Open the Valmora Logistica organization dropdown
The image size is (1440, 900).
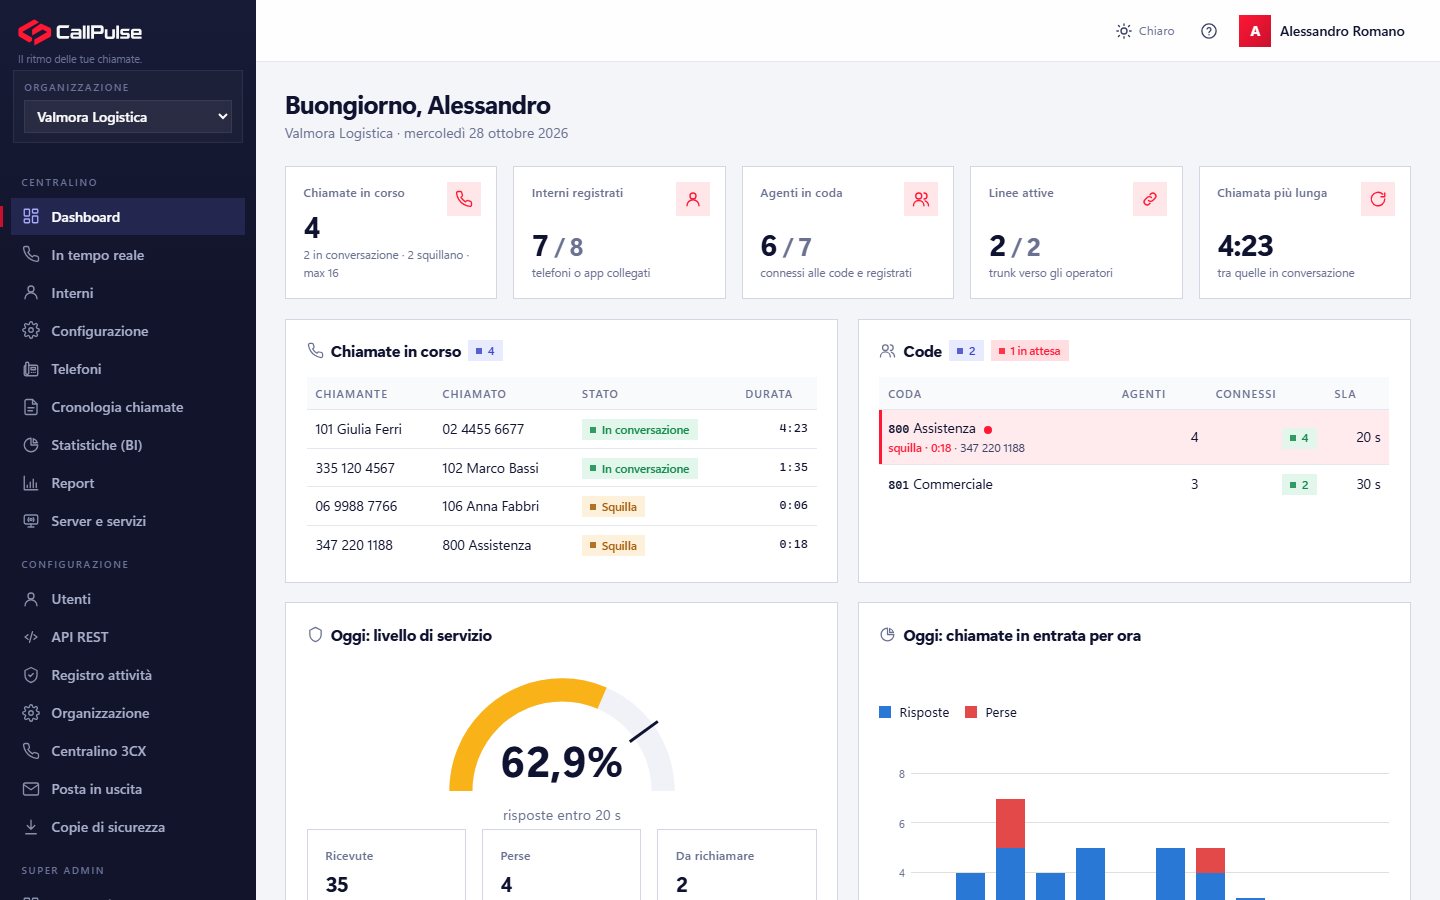point(128,117)
